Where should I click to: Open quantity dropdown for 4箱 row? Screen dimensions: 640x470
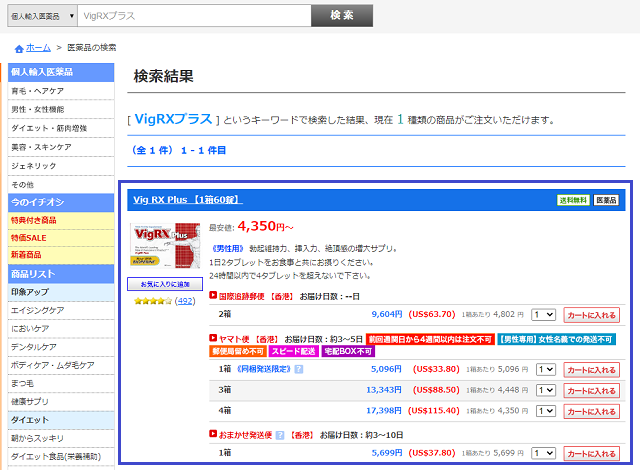[x=546, y=411]
